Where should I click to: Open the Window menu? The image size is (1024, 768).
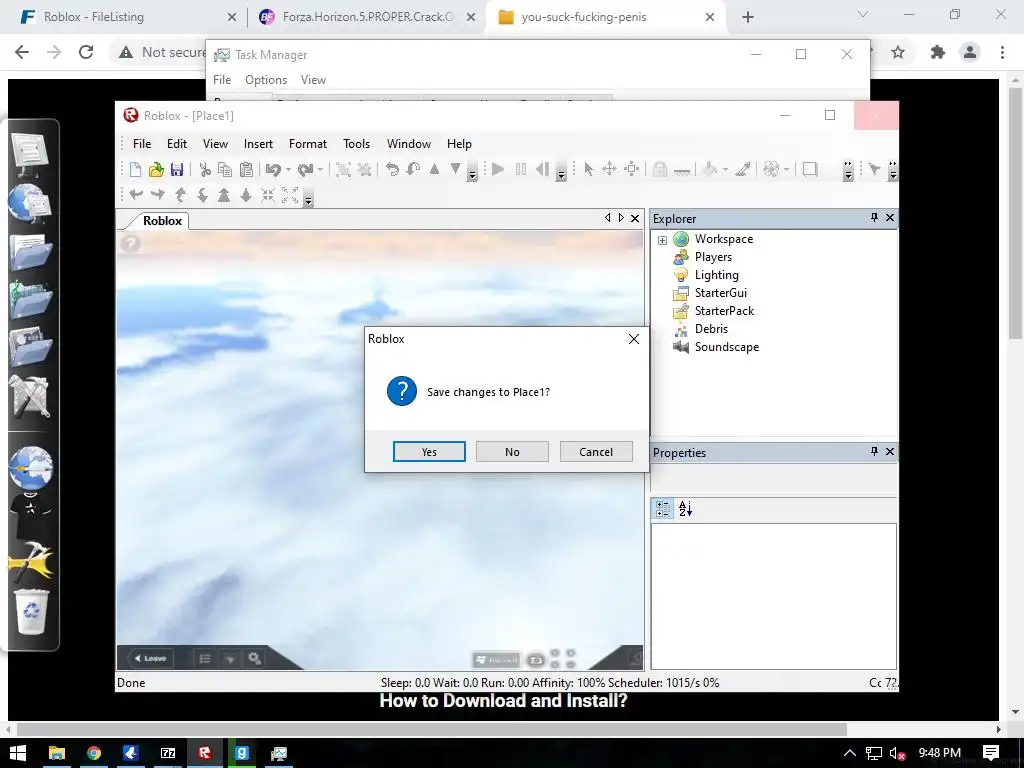pos(409,144)
